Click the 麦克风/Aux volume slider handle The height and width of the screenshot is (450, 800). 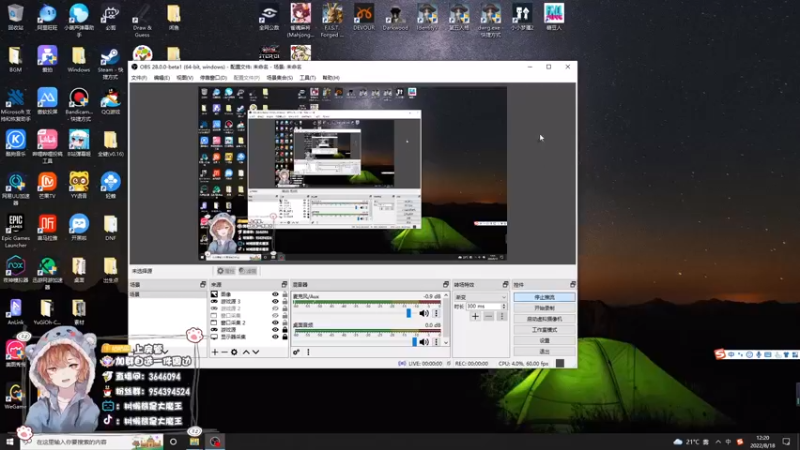pos(408,313)
